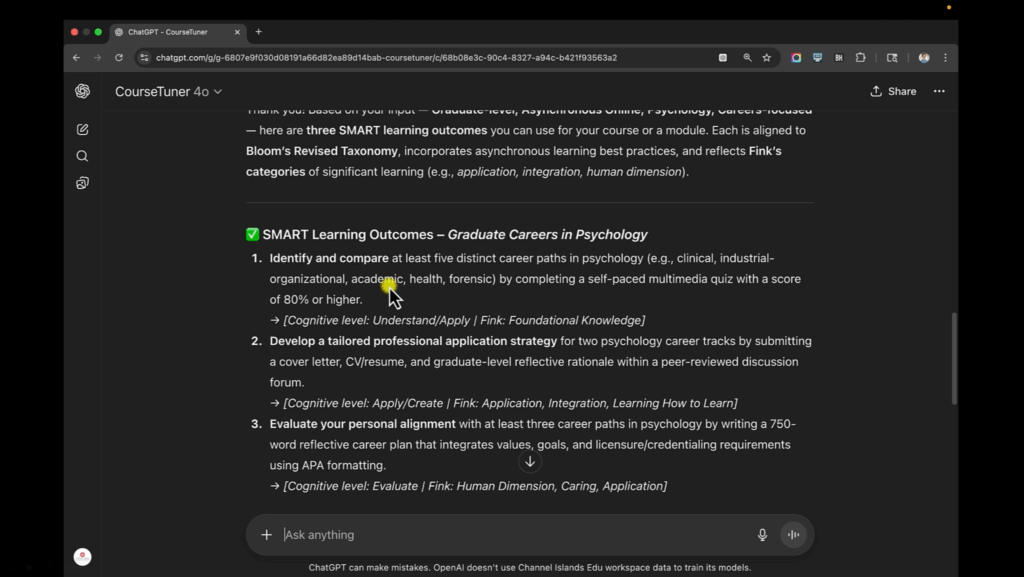Viewport: 1024px width, 577px height.
Task: Click the Share button
Action: click(x=893, y=91)
